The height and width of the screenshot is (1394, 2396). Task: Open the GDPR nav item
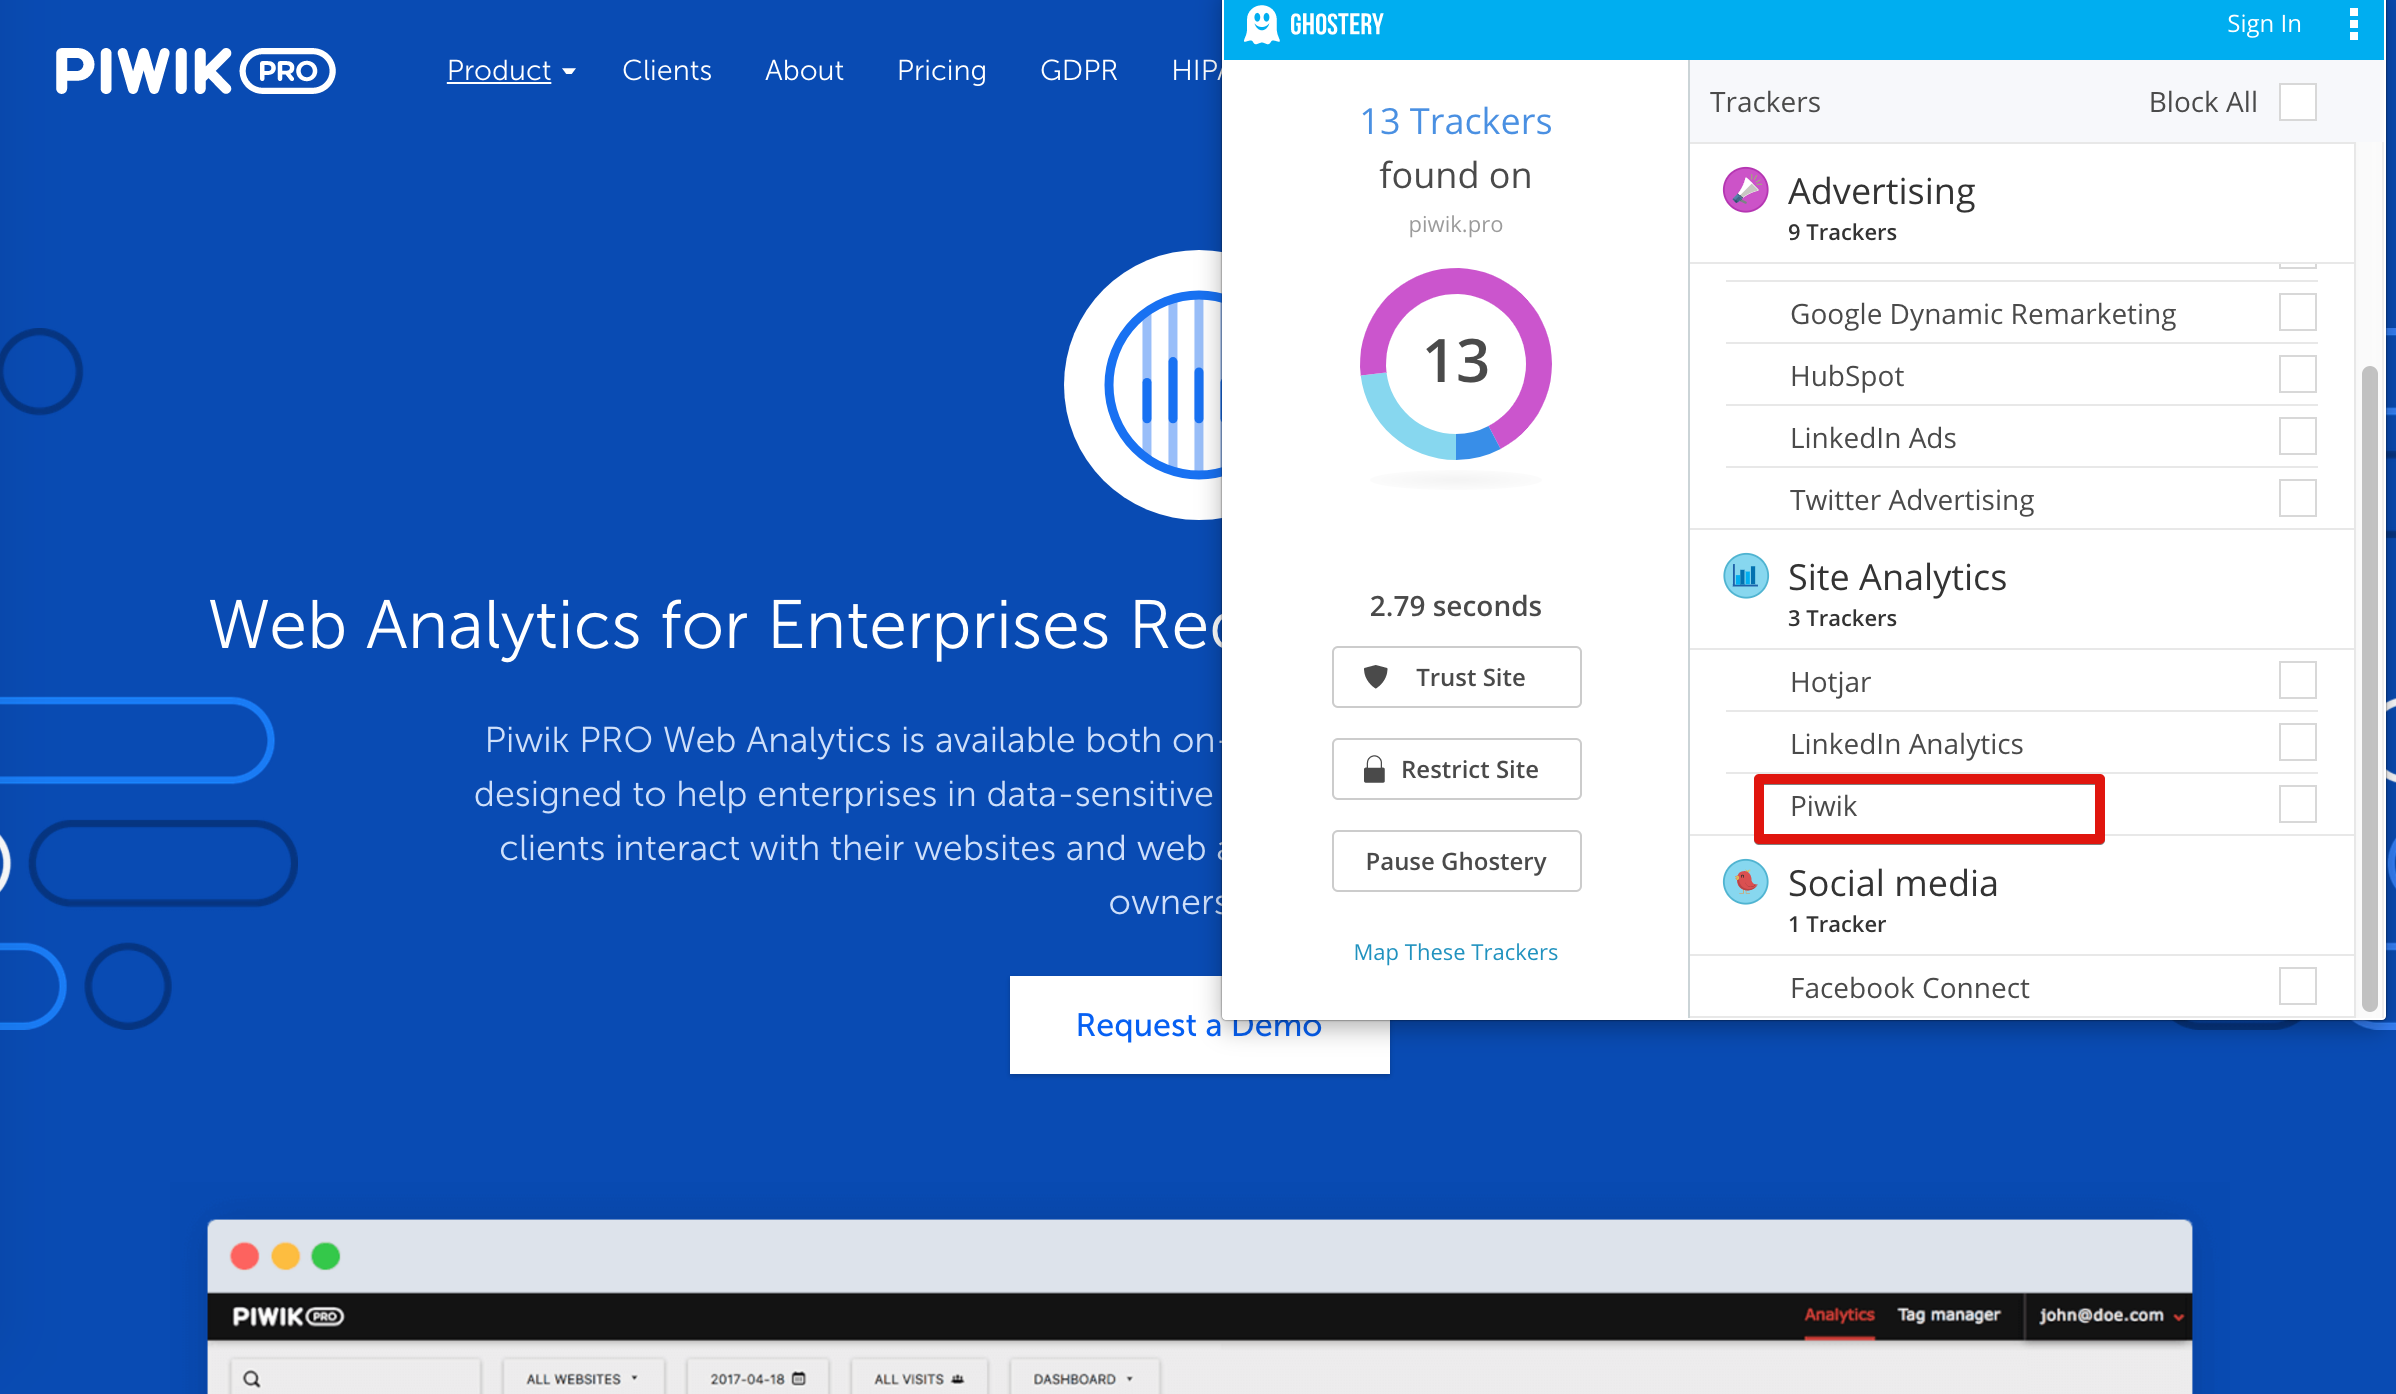click(1079, 70)
